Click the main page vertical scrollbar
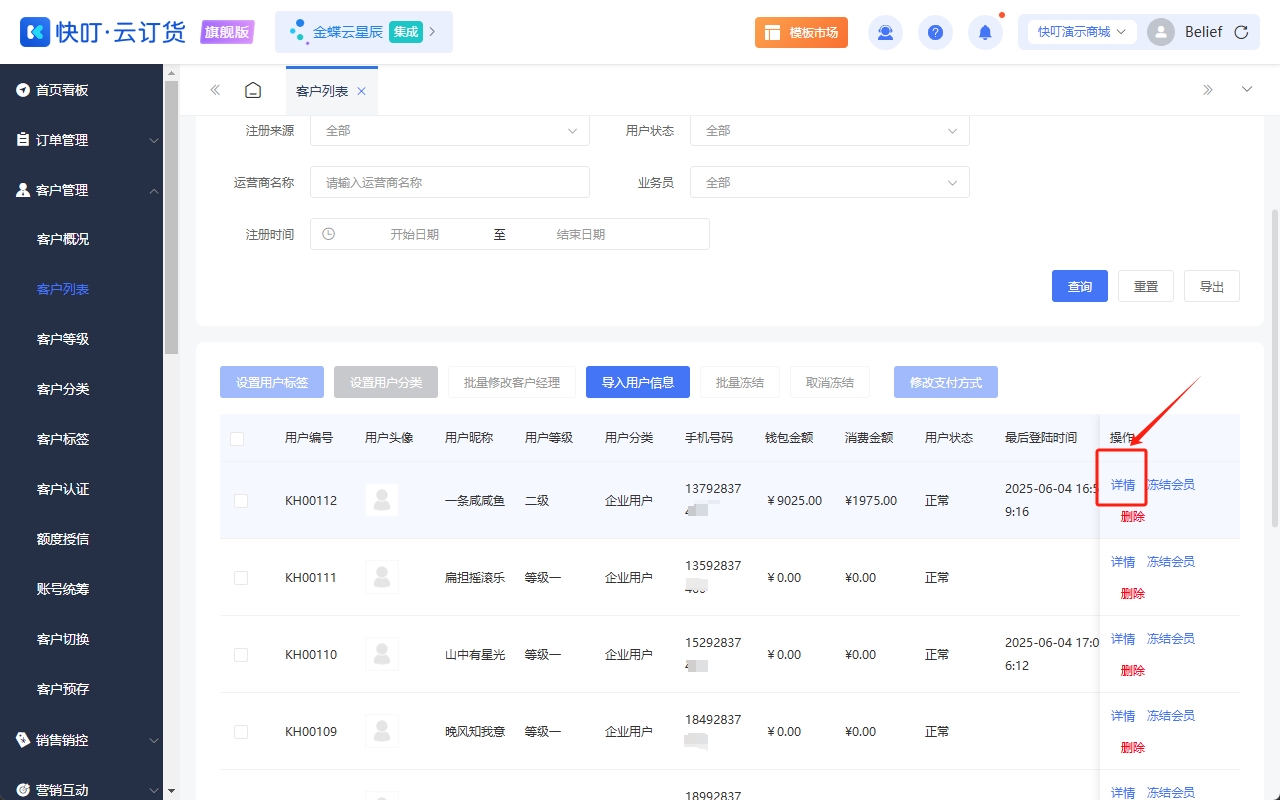 (1274, 368)
